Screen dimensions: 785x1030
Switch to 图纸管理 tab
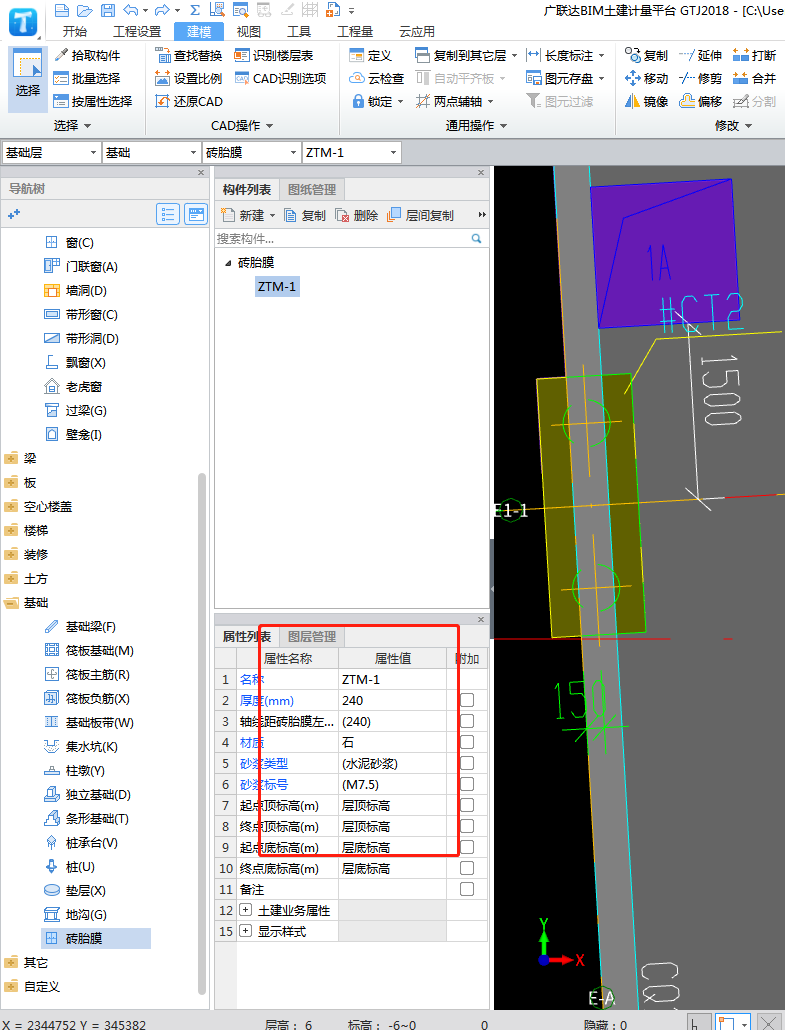pos(312,190)
